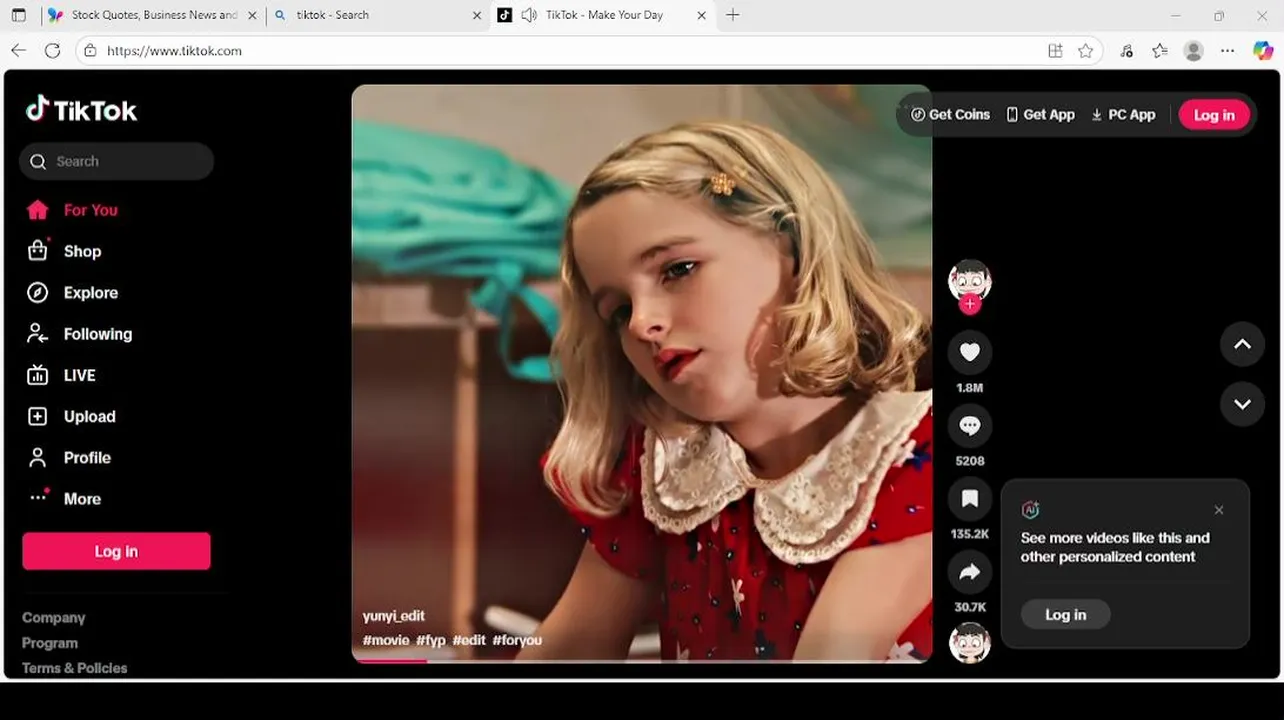Mute the TikTok tab audio icon
Image resolution: width=1284 pixels, height=720 pixels.
529,15
